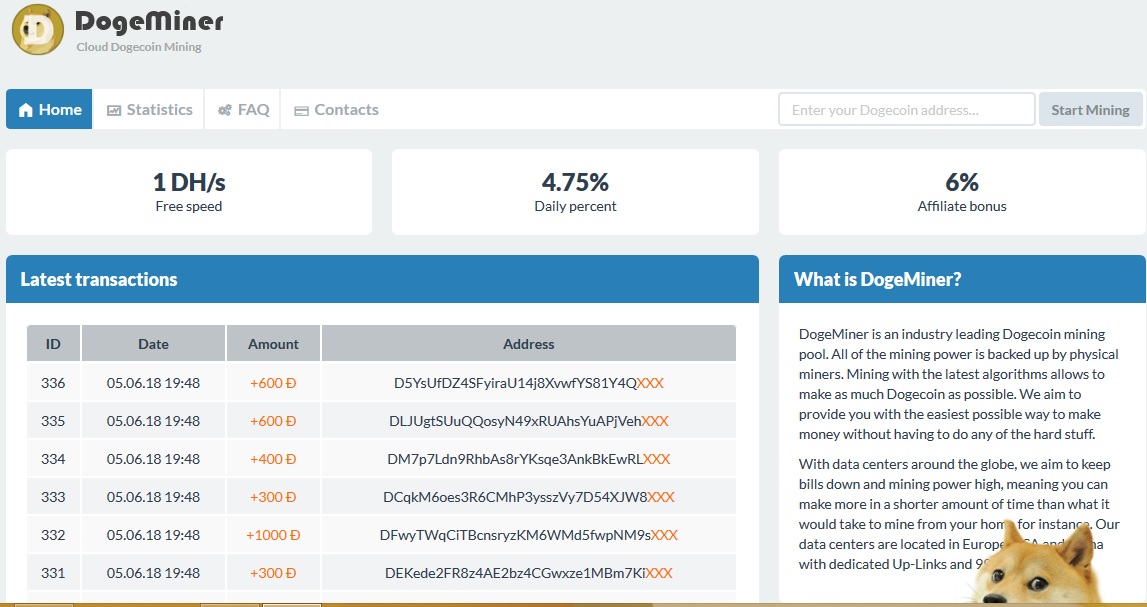Click address starting DEKede2FR8z4AE2

[x=528, y=573]
